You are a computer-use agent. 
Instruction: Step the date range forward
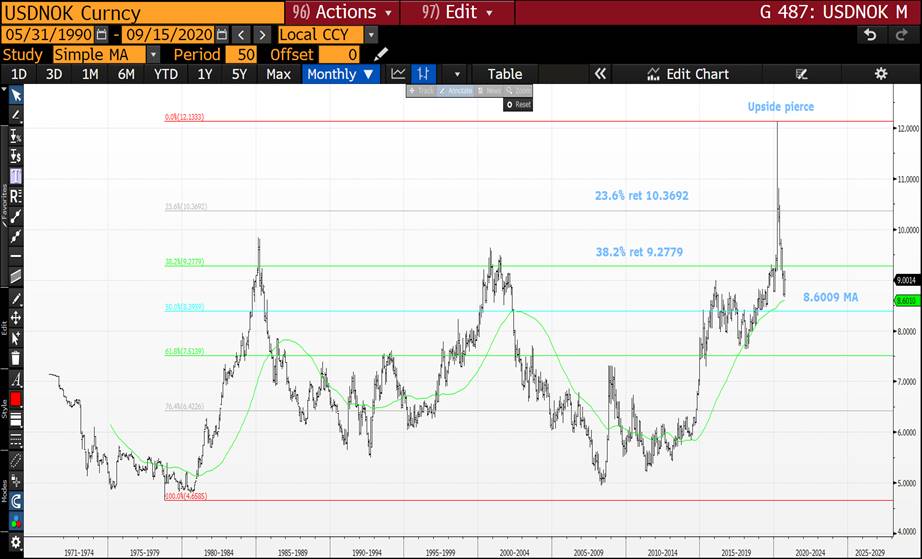coord(262,35)
